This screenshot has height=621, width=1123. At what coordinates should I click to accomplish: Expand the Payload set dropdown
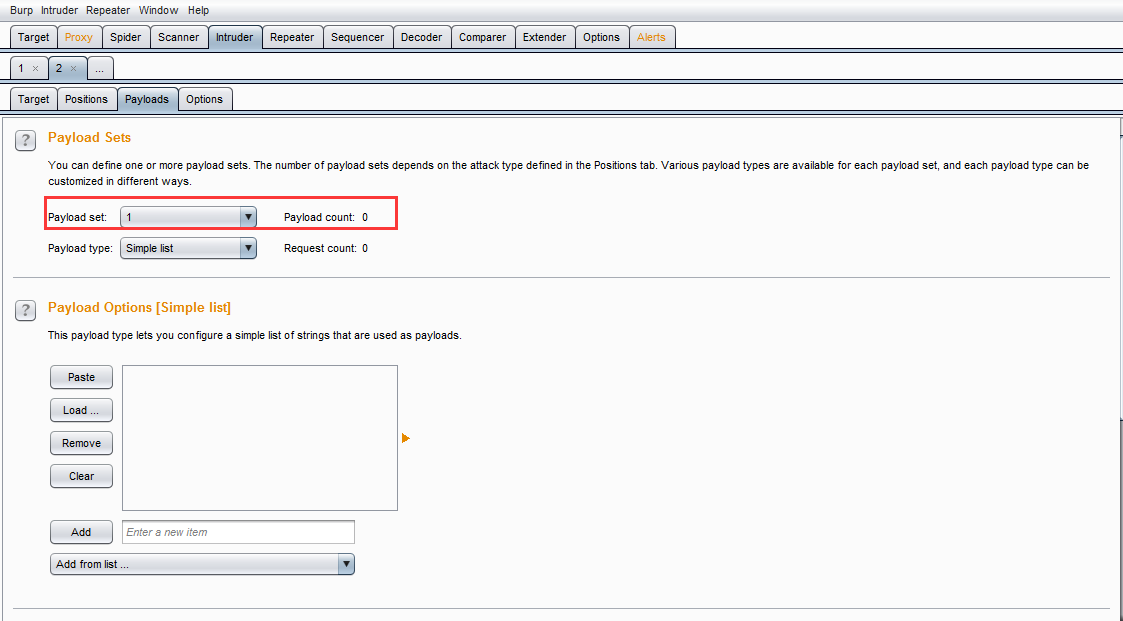[188, 216]
